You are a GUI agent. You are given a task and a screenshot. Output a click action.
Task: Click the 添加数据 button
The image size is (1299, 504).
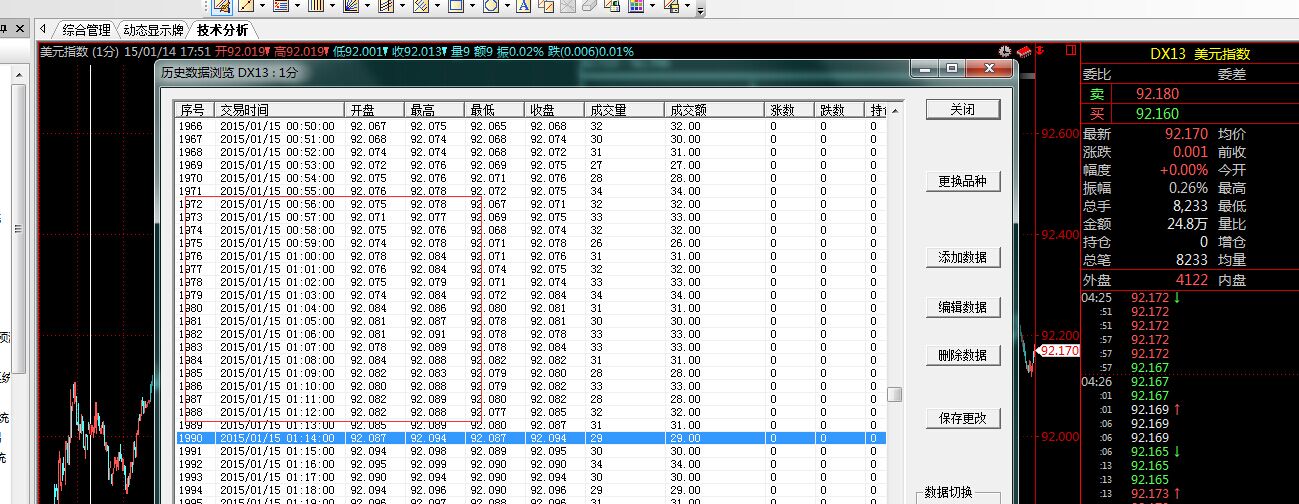(x=962, y=258)
